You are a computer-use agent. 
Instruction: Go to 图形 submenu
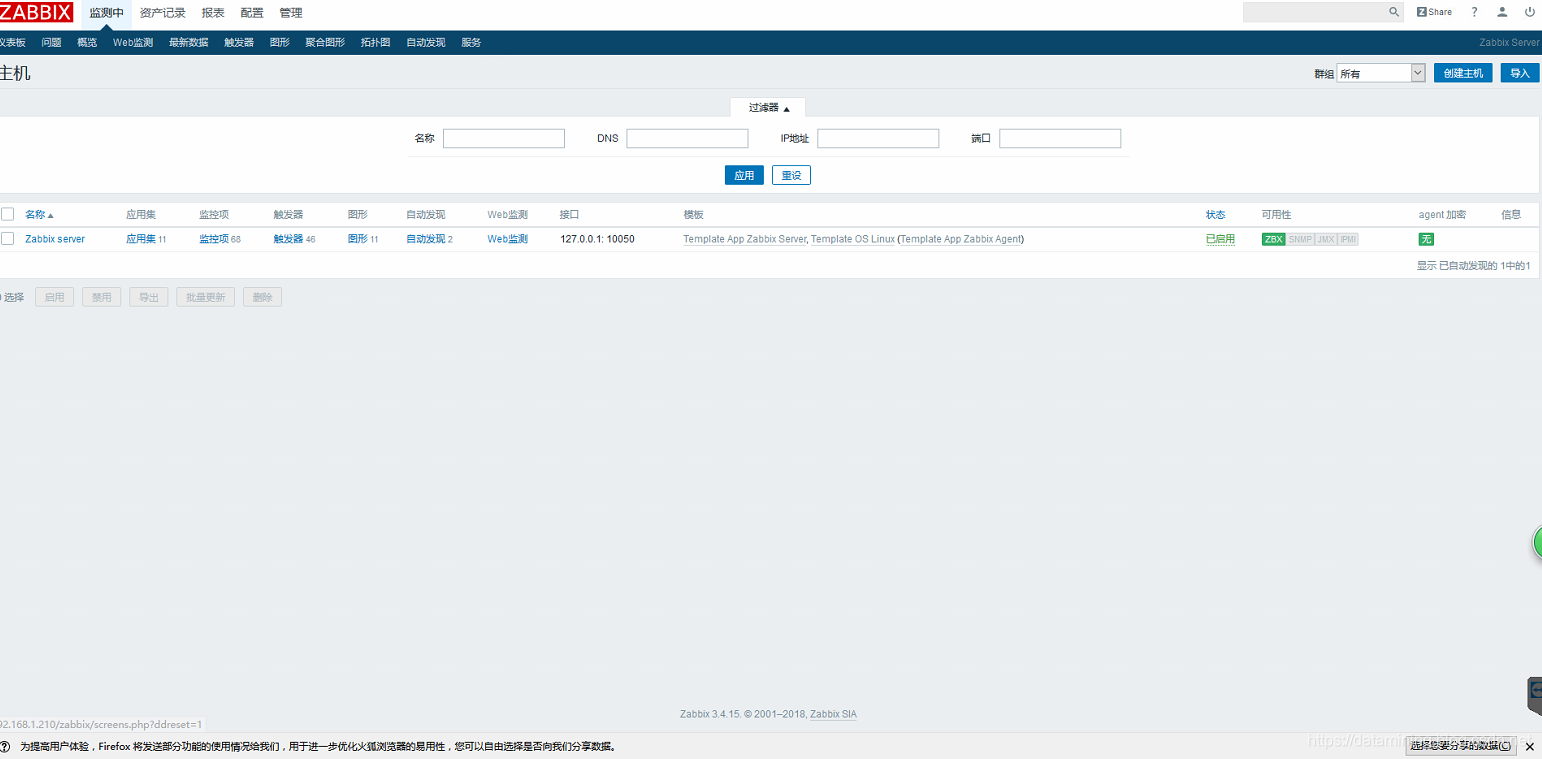point(279,42)
